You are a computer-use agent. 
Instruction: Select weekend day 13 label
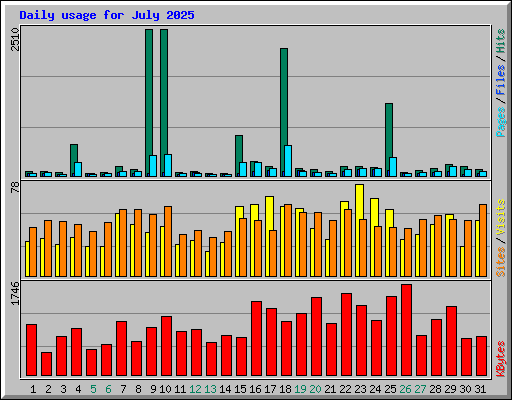click(x=210, y=389)
